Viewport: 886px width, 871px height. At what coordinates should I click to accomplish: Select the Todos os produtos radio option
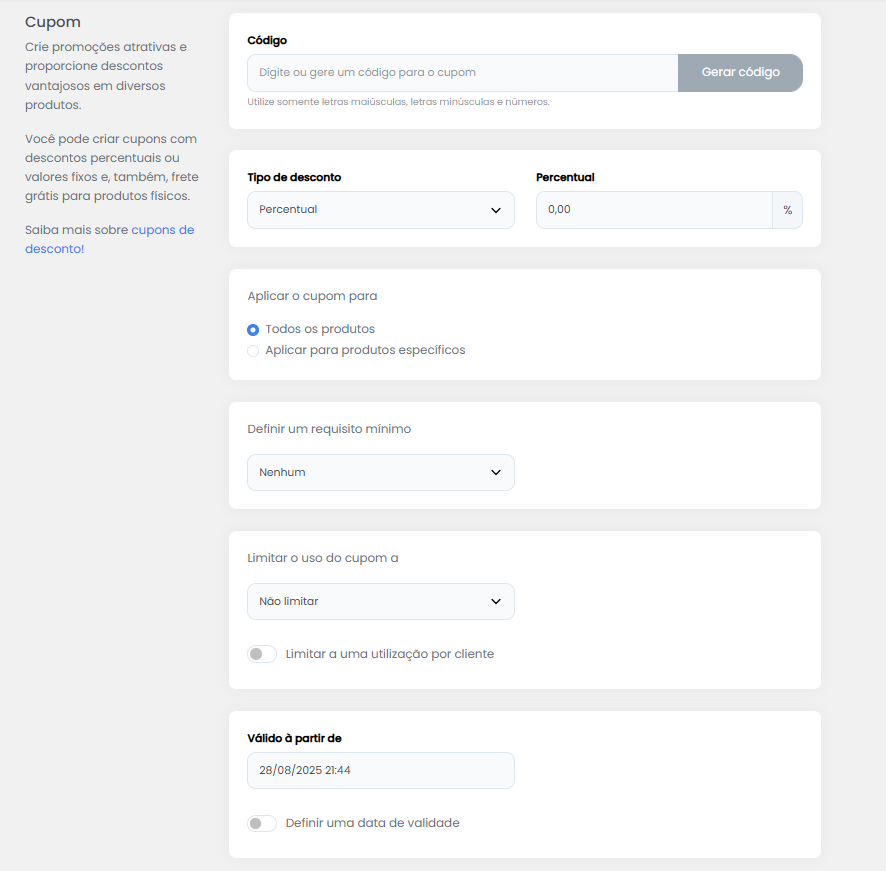(253, 330)
